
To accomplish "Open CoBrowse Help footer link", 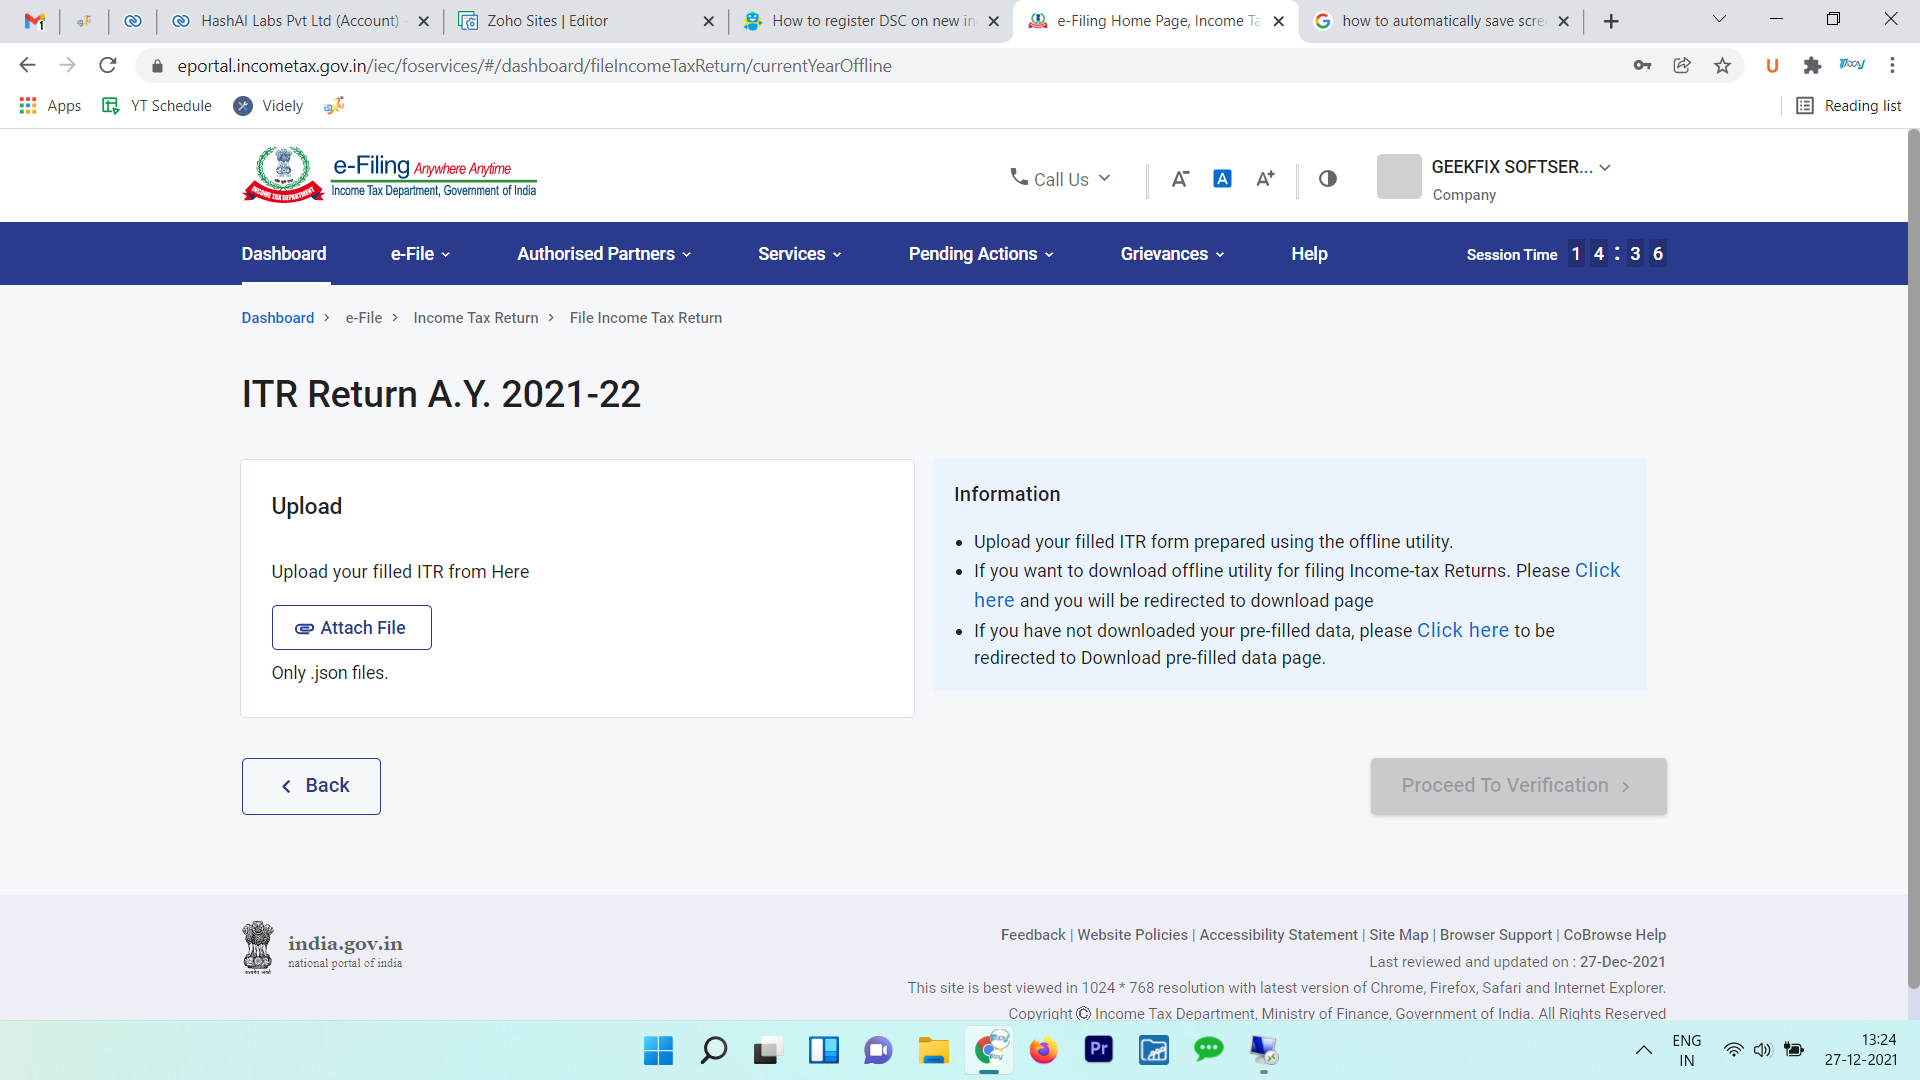I will 1615,935.
